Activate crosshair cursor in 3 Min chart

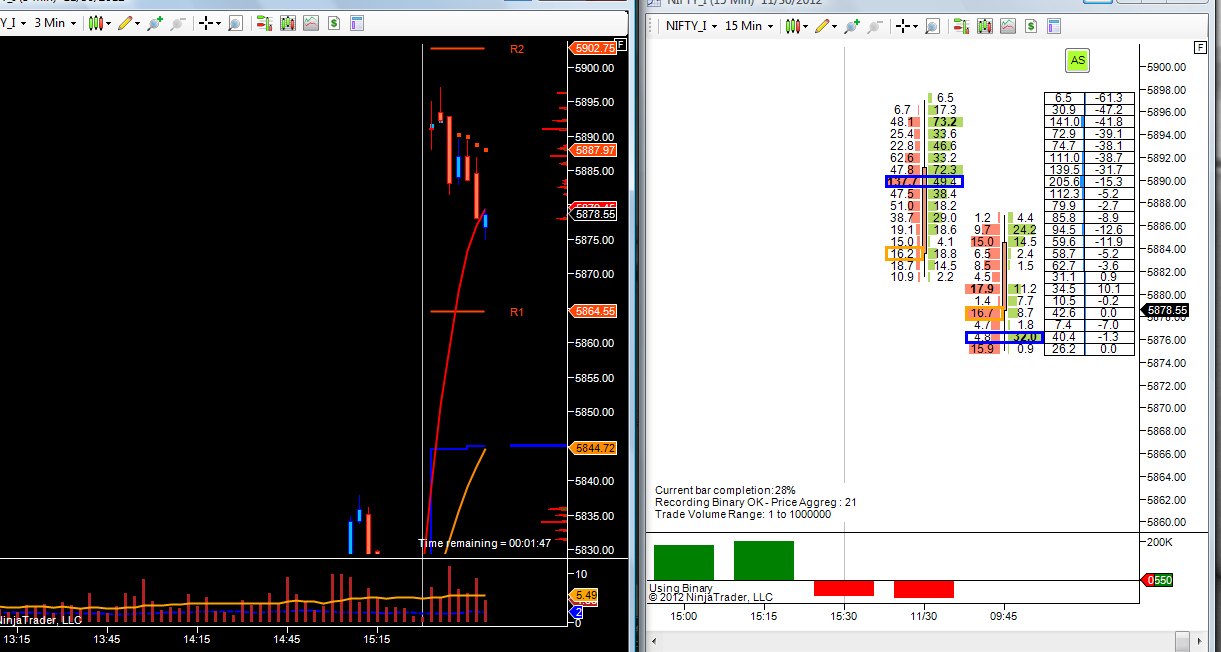207,23
